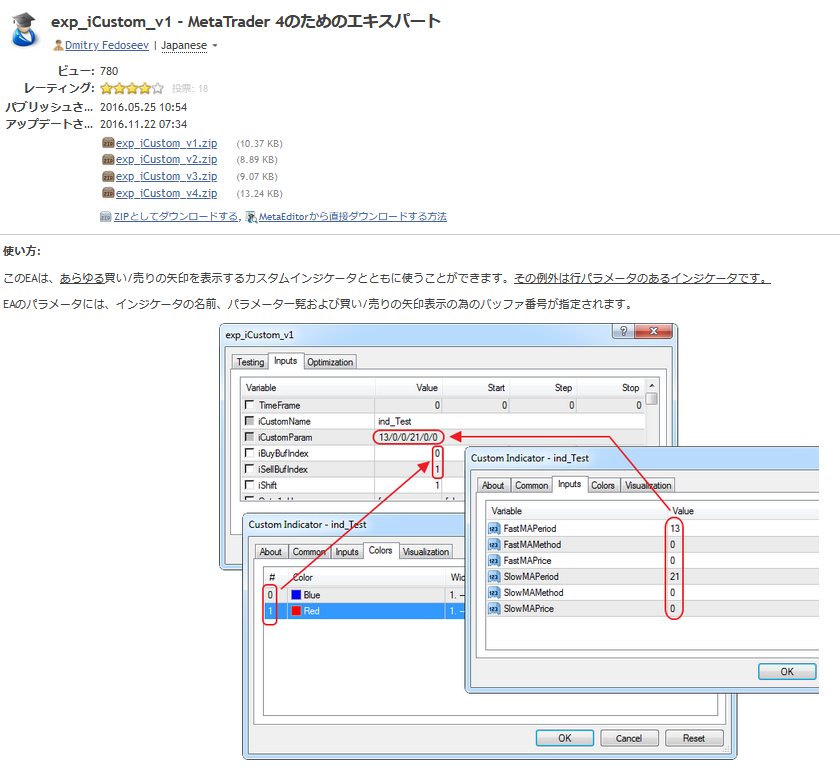Click the iCustomParam value 13/0/0/21/0/0

[408, 437]
